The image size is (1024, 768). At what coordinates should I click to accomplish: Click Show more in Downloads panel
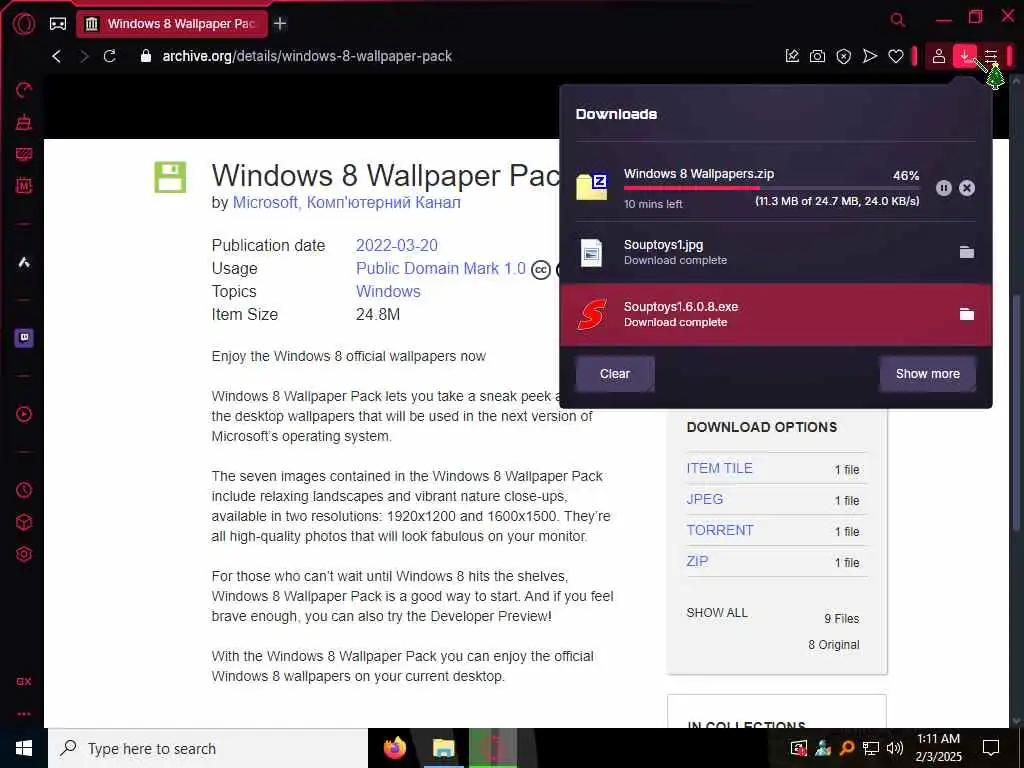(x=927, y=374)
